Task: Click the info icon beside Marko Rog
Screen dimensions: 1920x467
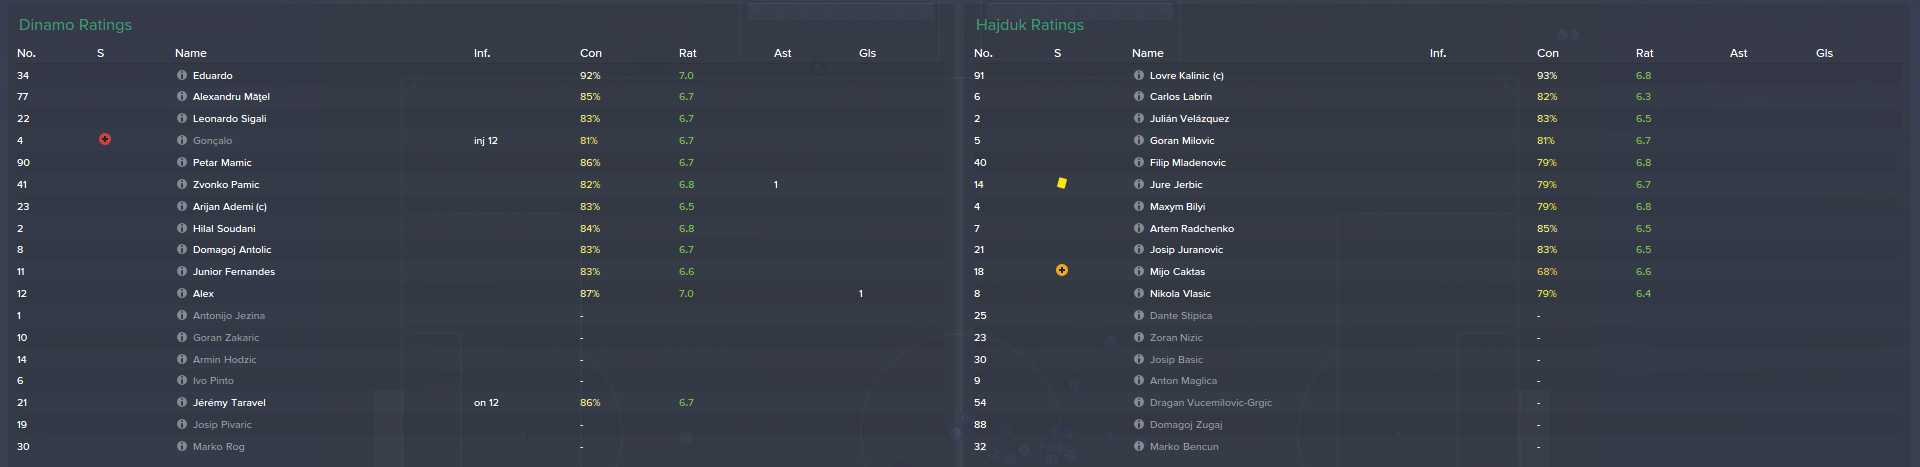Action: pyautogui.click(x=182, y=446)
